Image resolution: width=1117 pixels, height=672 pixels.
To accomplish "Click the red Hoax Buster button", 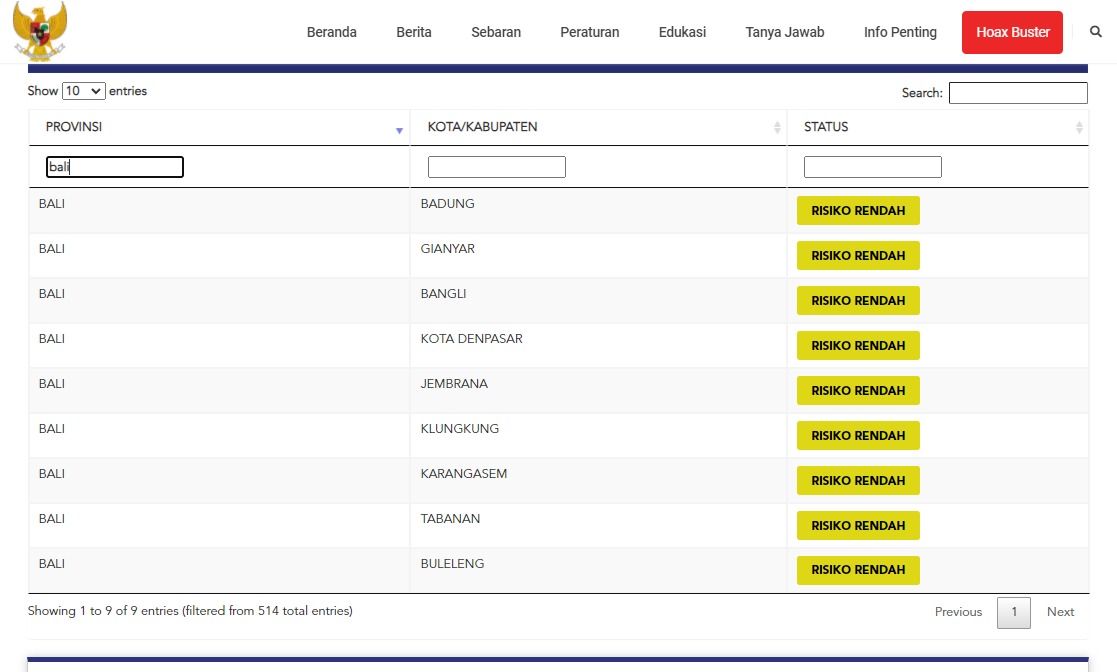I will click(1012, 32).
